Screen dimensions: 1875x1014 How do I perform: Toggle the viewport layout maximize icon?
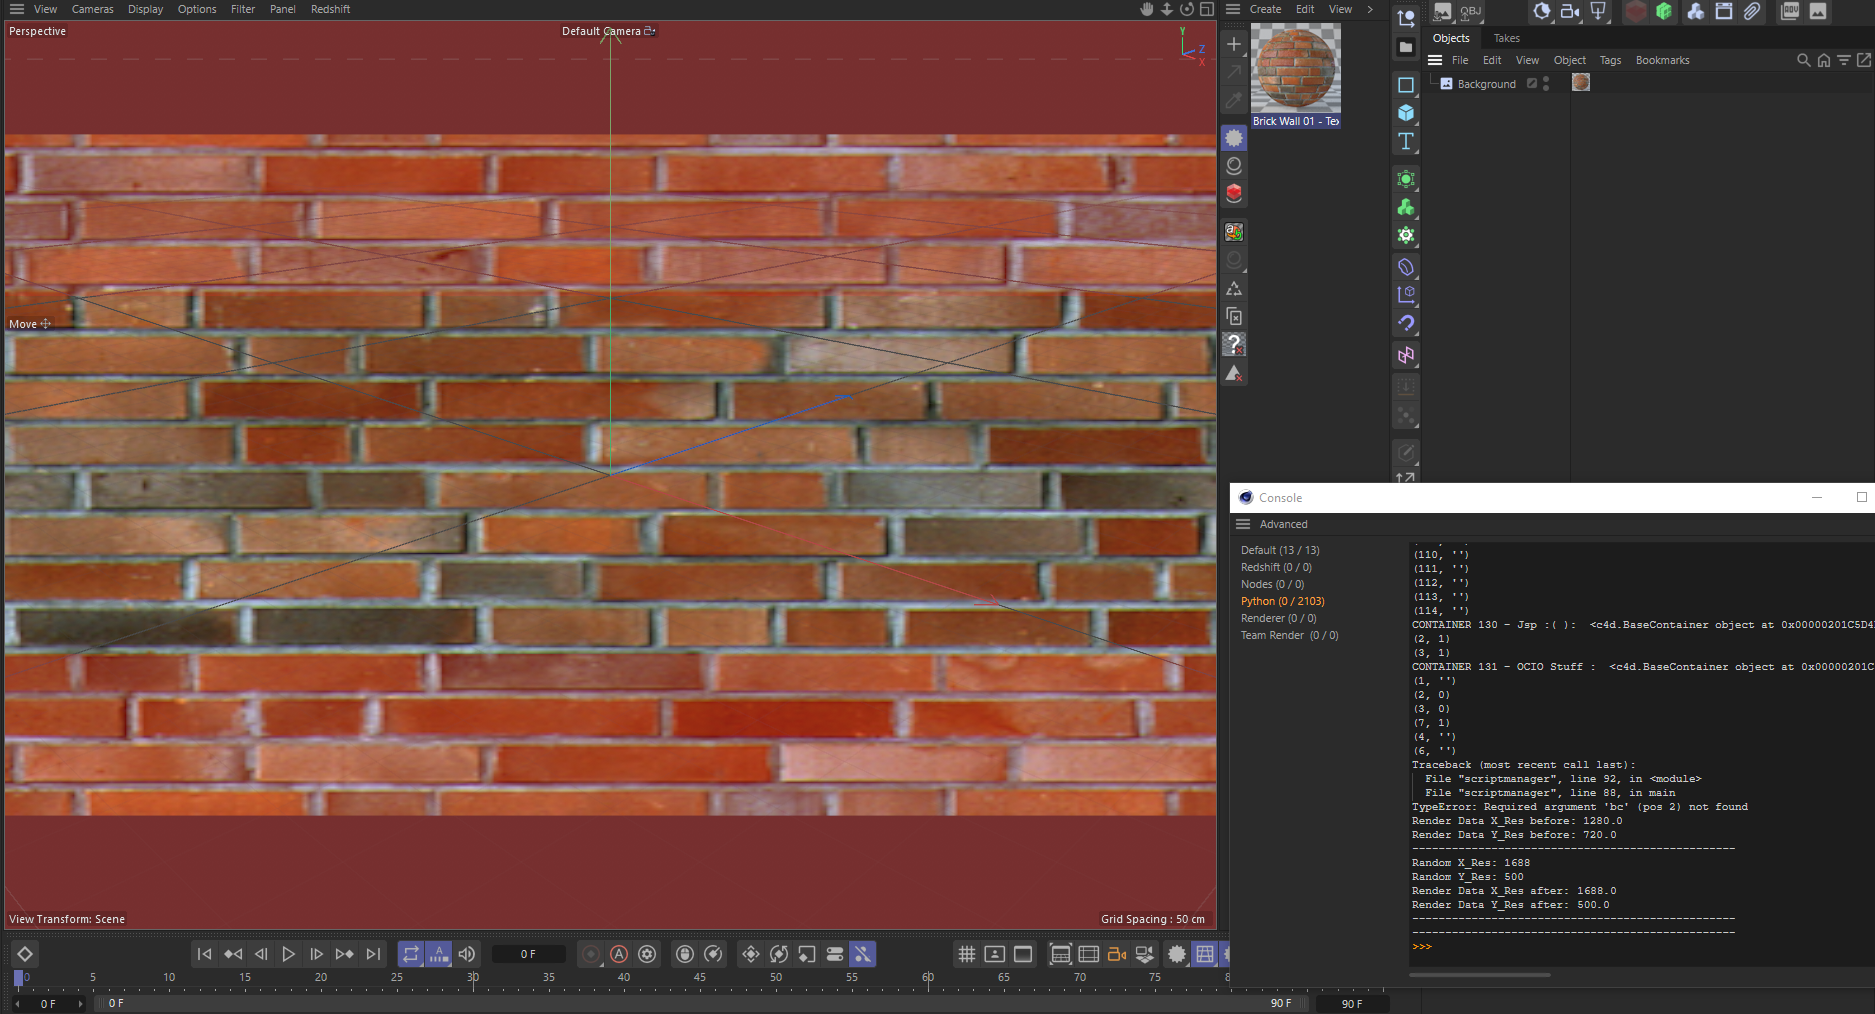coord(1207,9)
